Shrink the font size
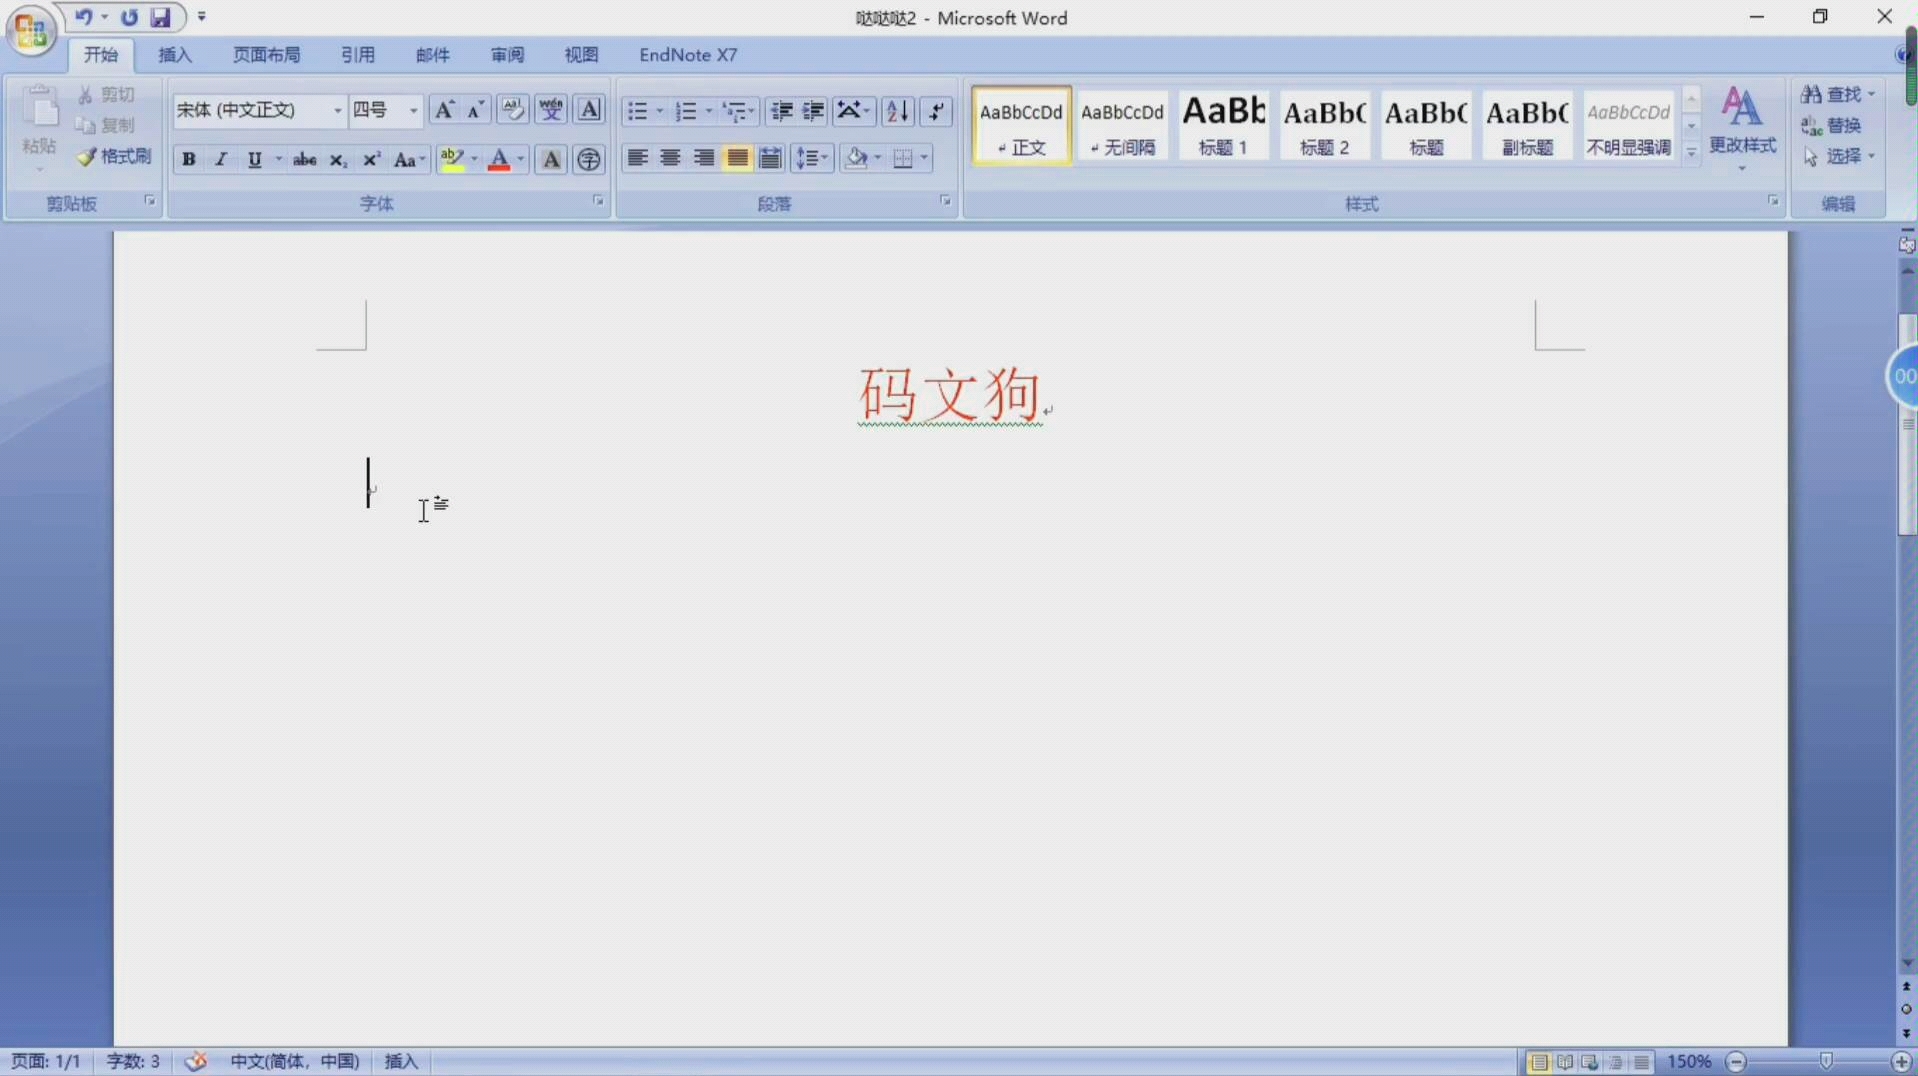 [x=476, y=110]
